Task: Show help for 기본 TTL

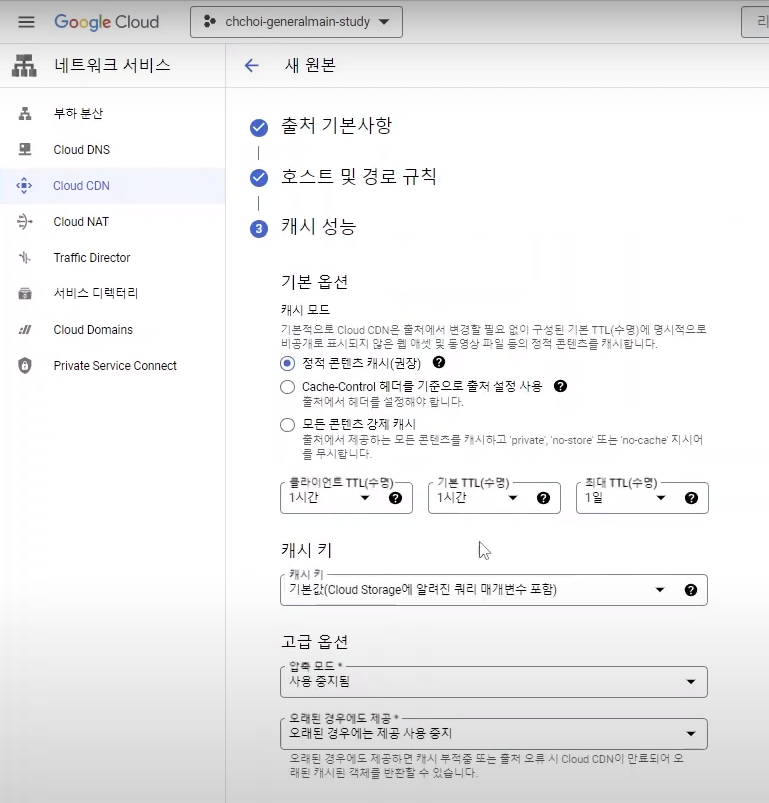Action: (x=543, y=498)
